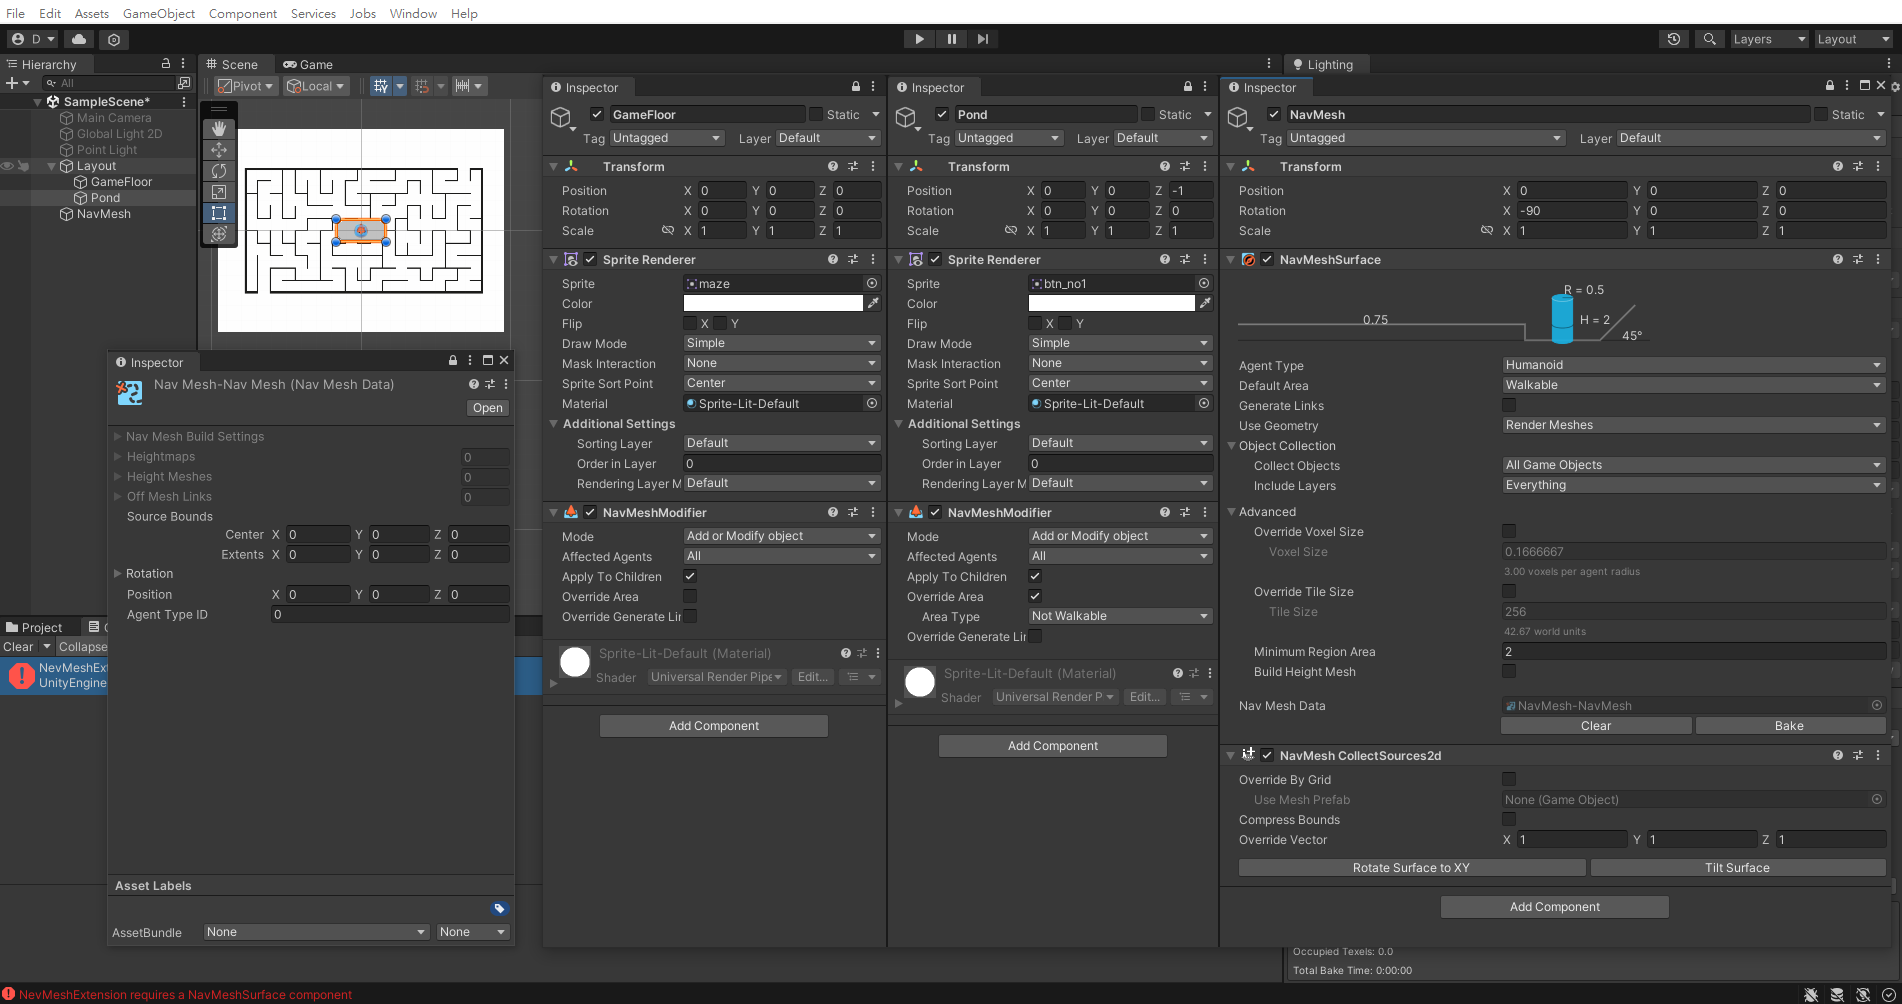The image size is (1902, 1004).
Task: Select the Hand tool in the Scene toolbar
Action: [219, 128]
